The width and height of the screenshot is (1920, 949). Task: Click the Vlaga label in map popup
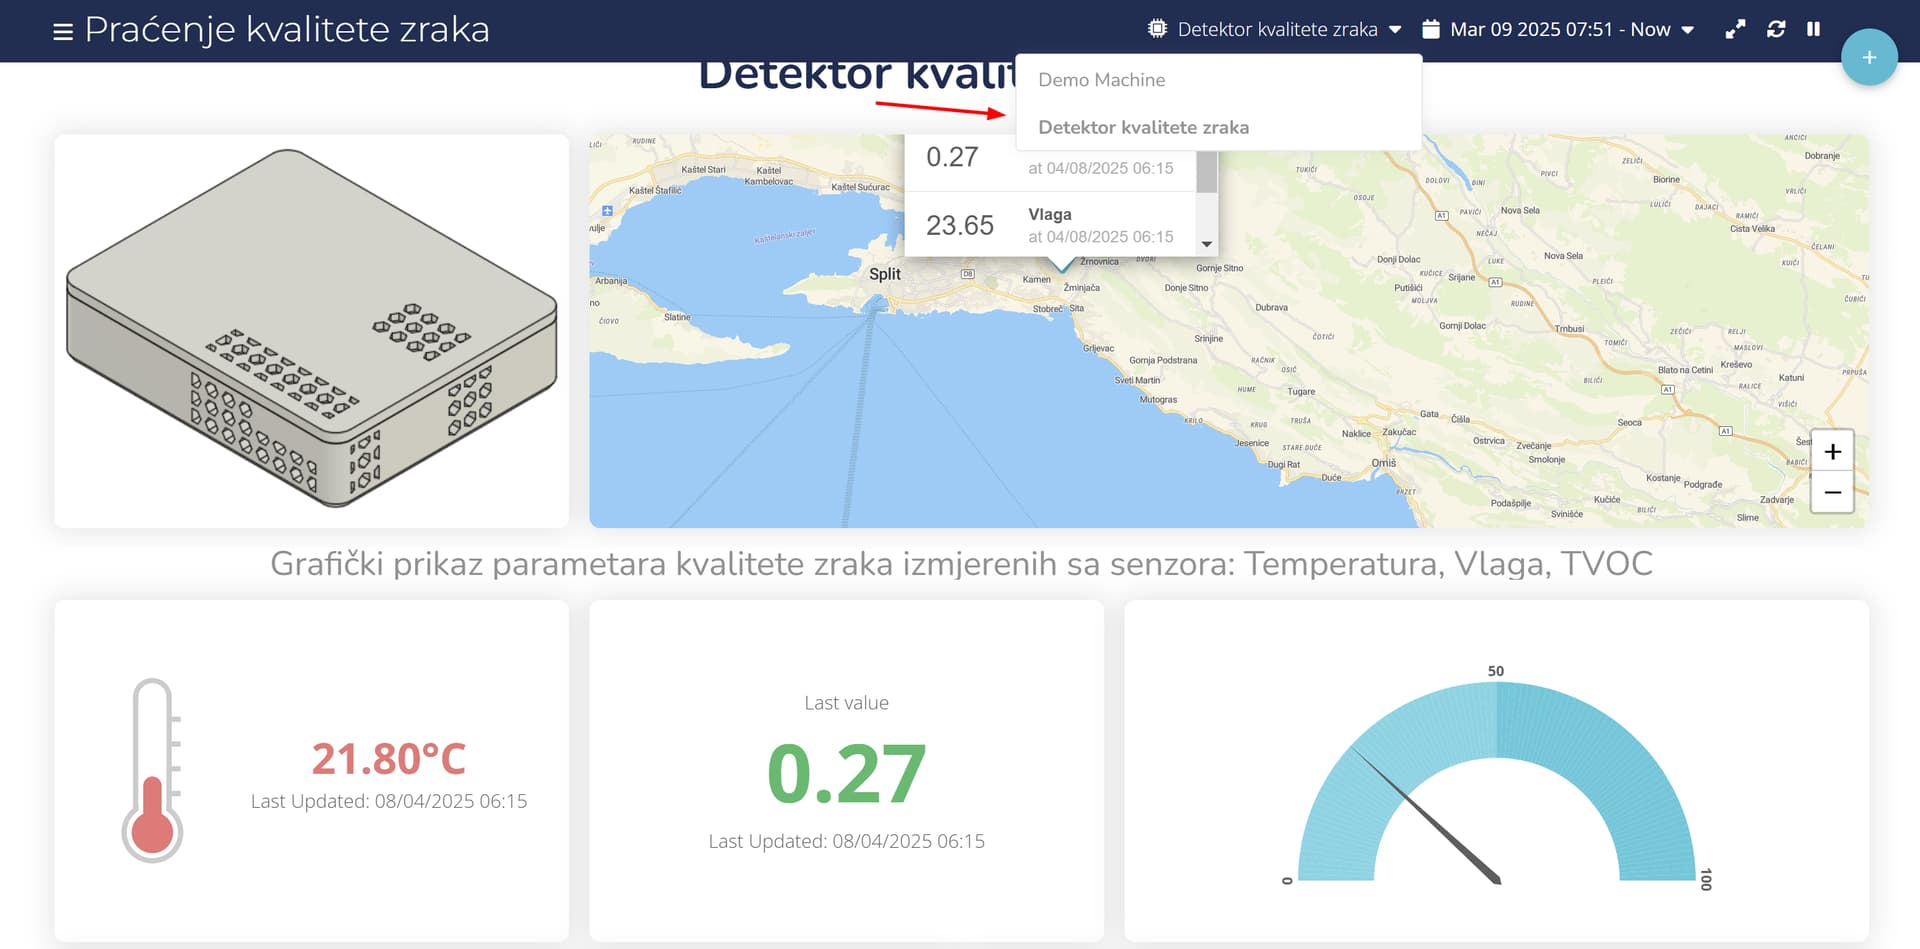click(x=1049, y=214)
